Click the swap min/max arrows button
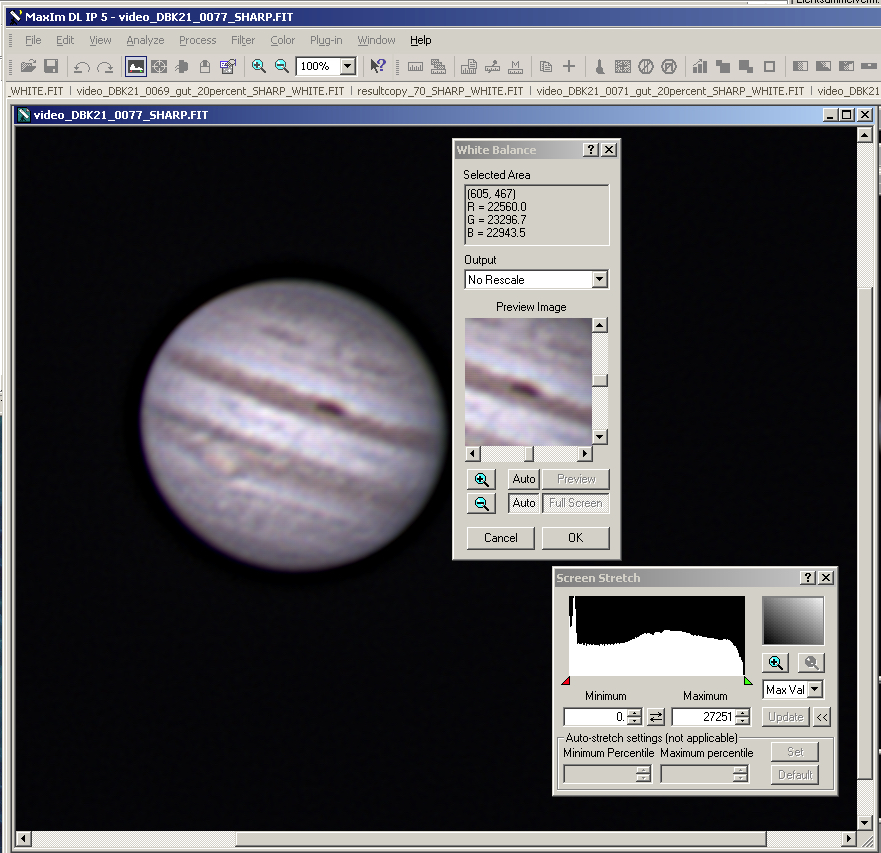The width and height of the screenshot is (881, 853). click(656, 716)
